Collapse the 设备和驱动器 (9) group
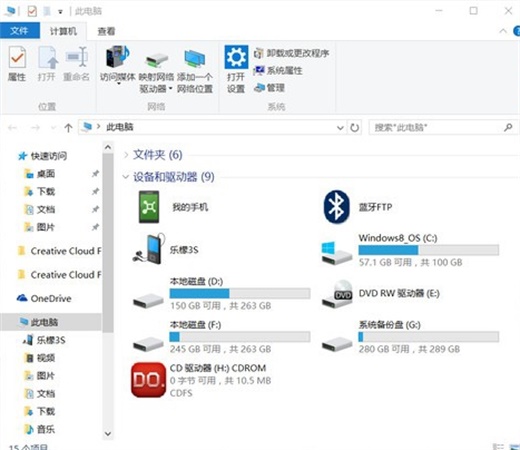Image resolution: width=520 pixels, height=450 pixels. 126,177
